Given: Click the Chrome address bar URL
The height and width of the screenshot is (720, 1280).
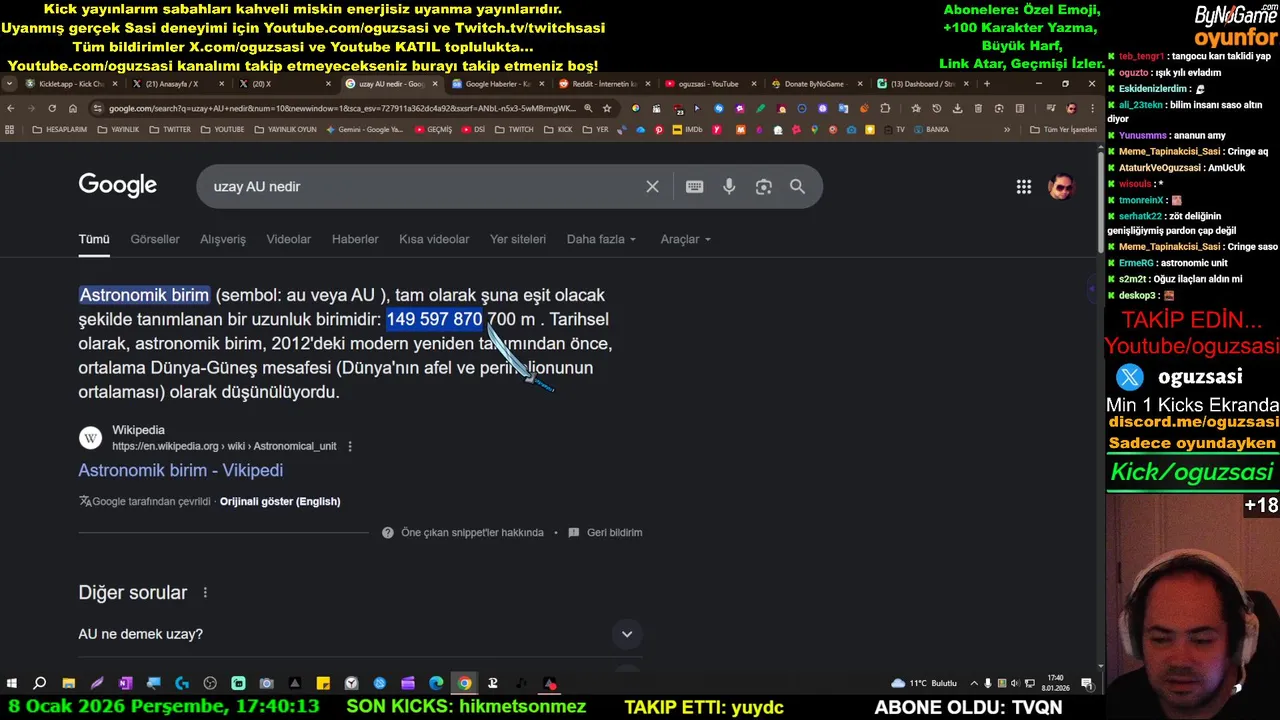Looking at the screenshot, I should coord(341,108).
